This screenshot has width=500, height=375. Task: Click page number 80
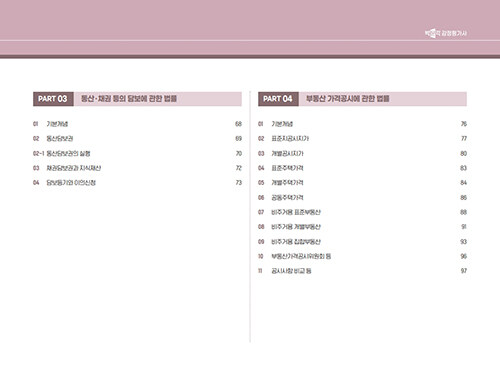(463, 154)
